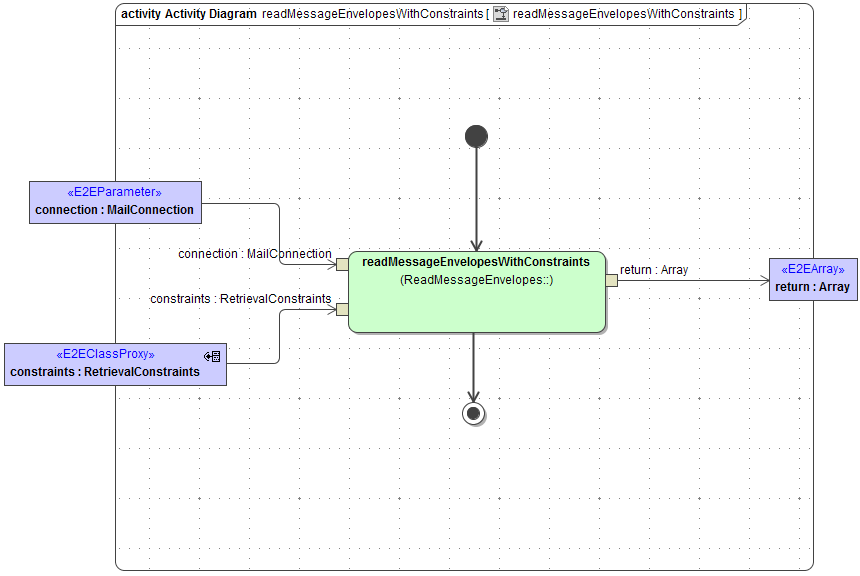Select the activity final node
The width and height of the screenshot is (860, 576).
click(473, 412)
